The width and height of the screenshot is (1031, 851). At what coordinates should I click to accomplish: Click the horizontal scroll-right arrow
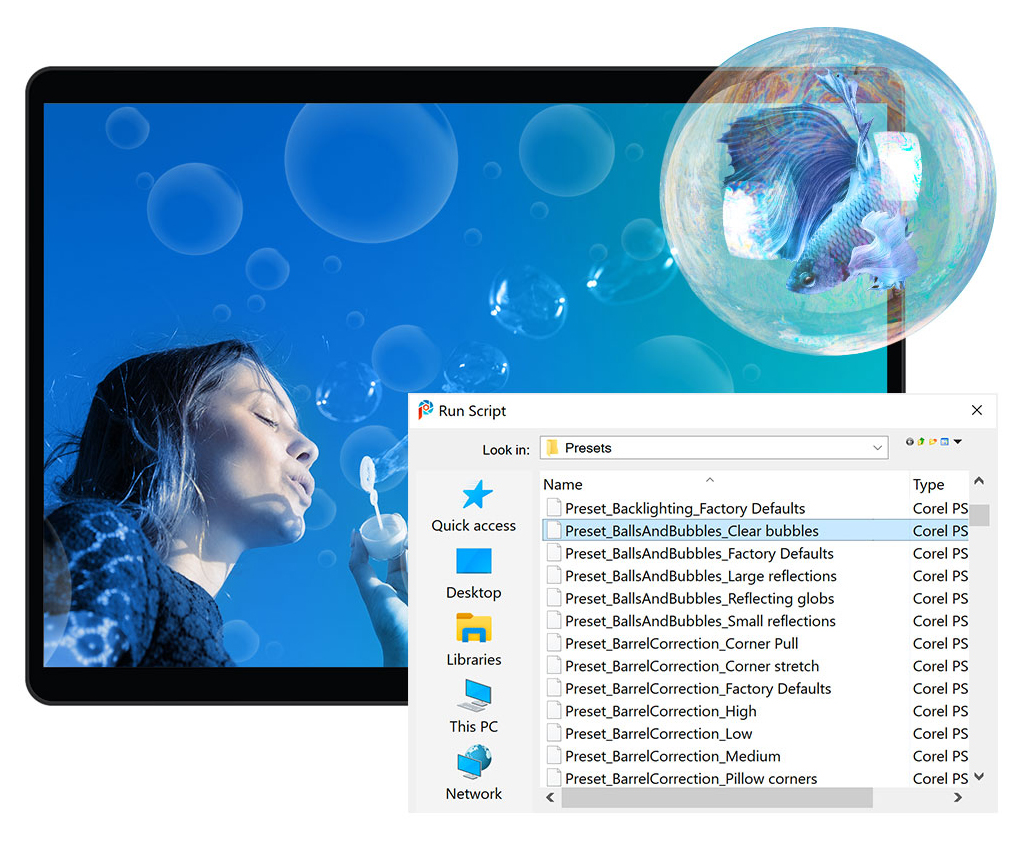coord(958,798)
